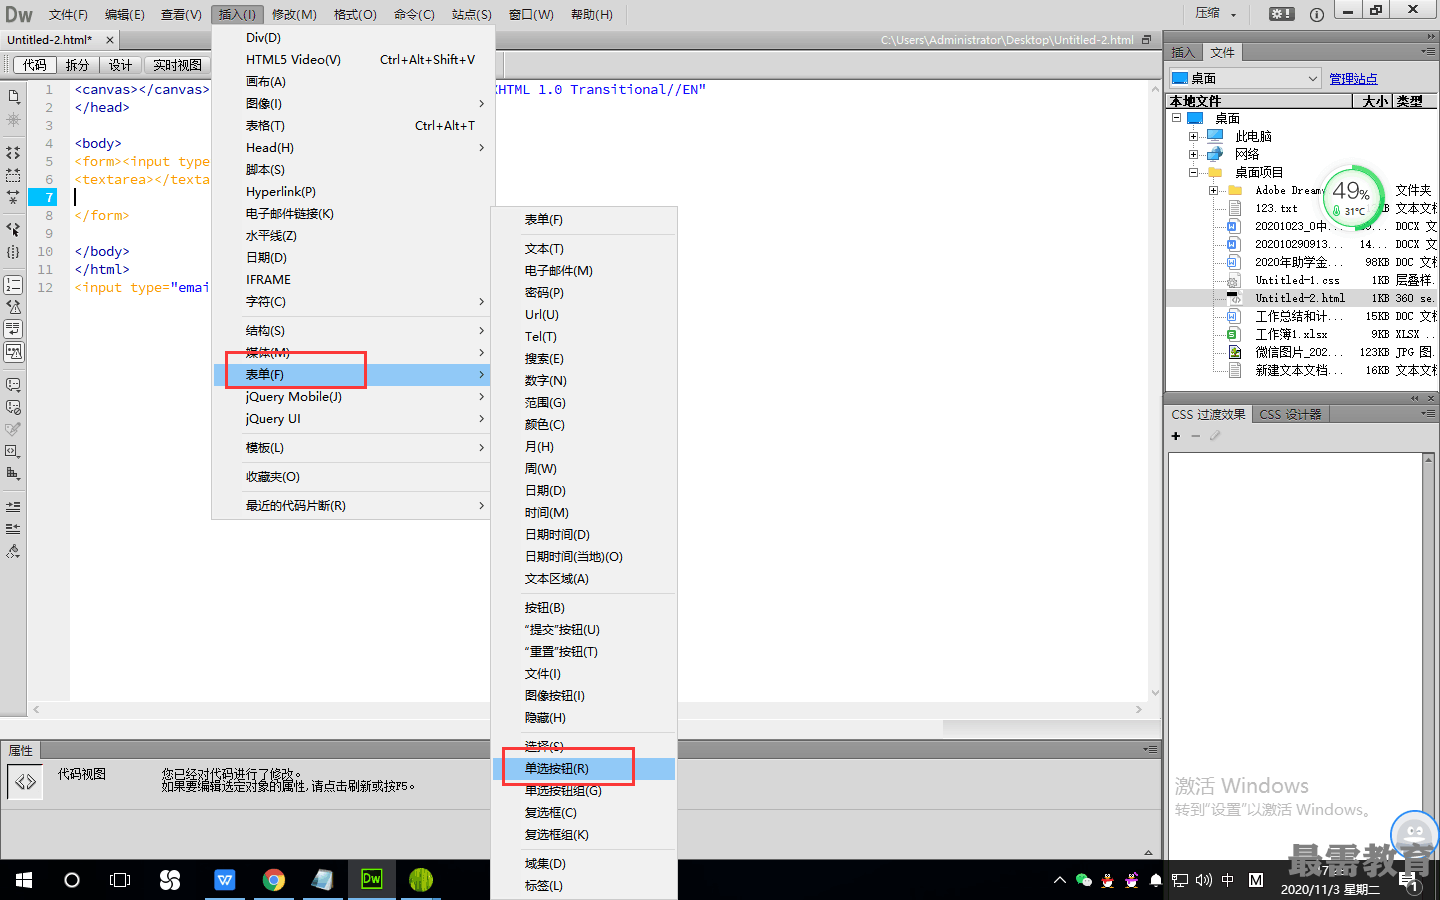Expand the This PC (此电脑) tree node

(1193, 136)
